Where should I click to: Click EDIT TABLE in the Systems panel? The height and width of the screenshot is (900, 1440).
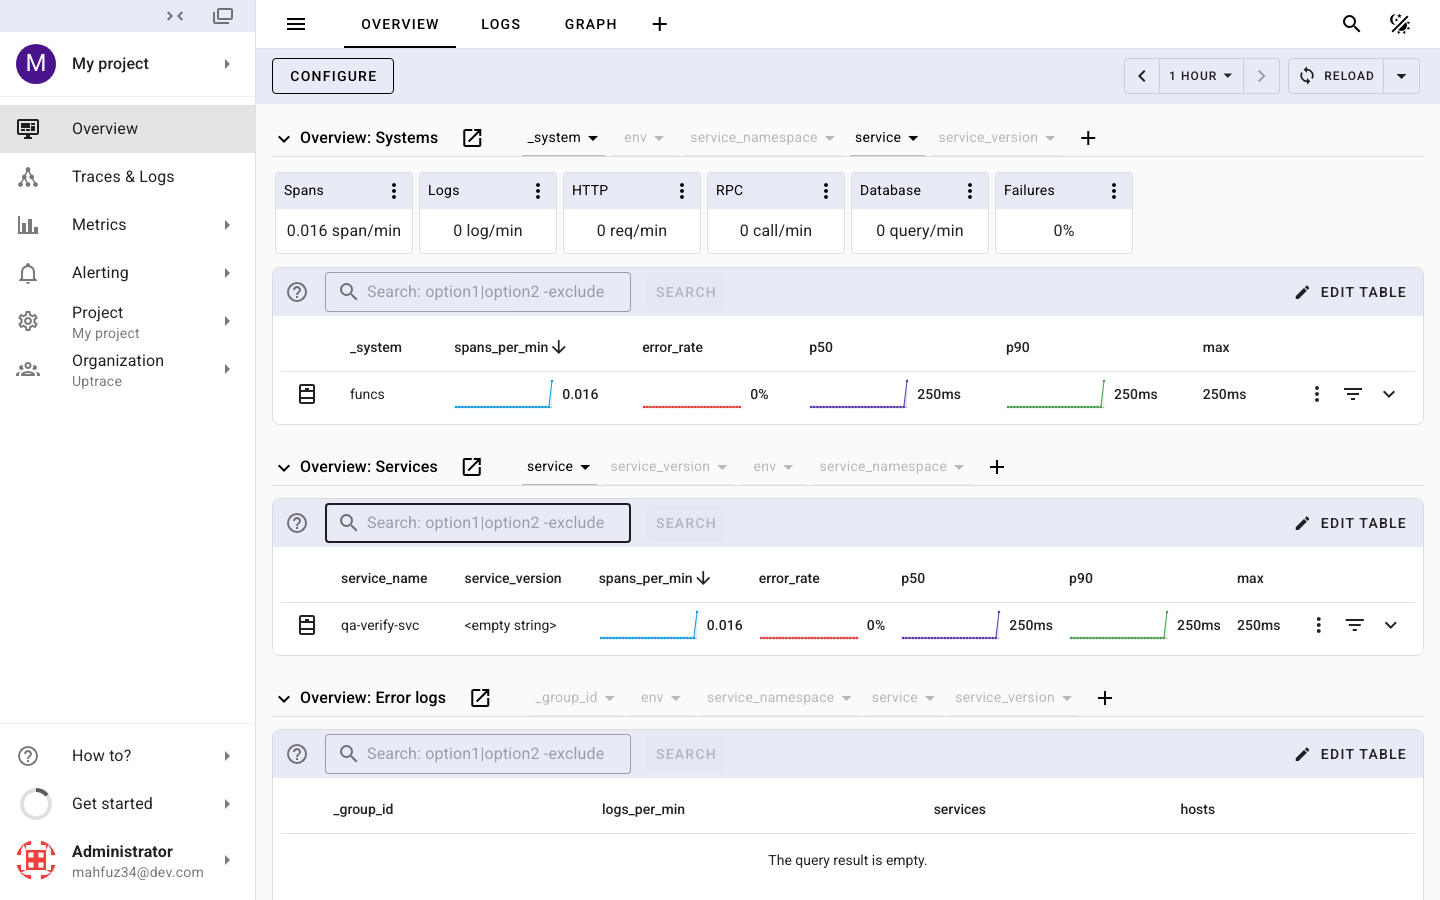(x=1351, y=292)
